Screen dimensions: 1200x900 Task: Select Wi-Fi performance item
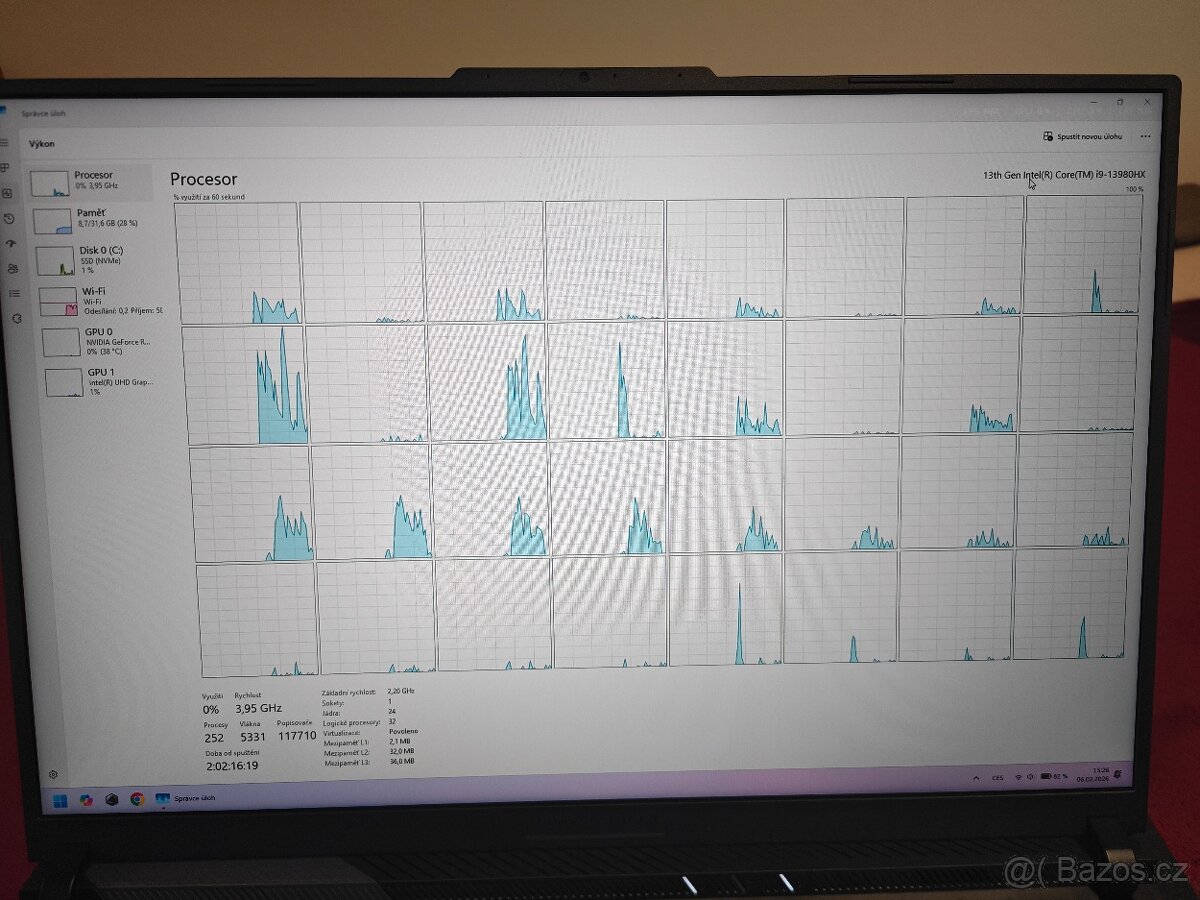click(x=100, y=300)
